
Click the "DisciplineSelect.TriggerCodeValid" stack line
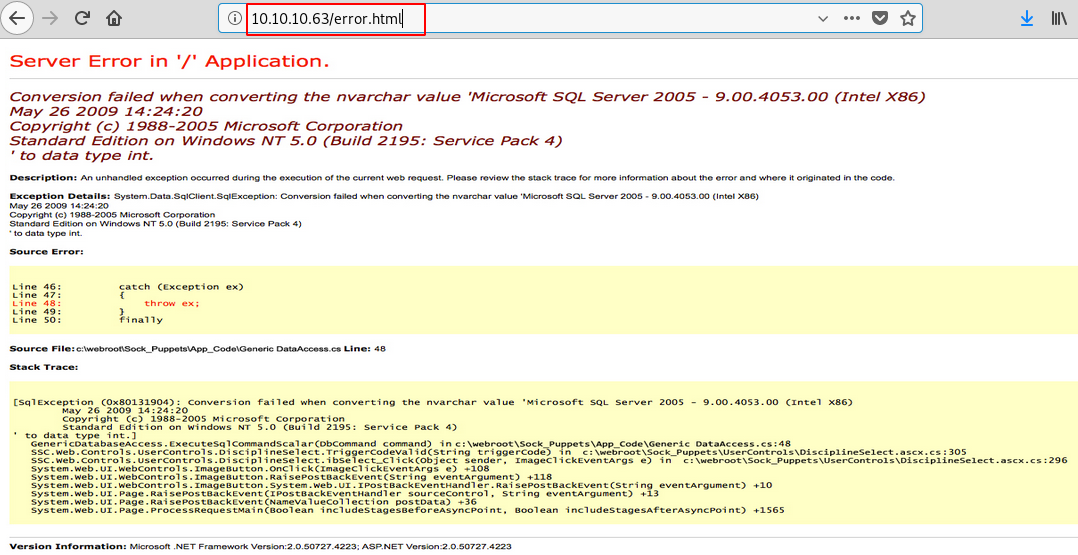(498, 452)
